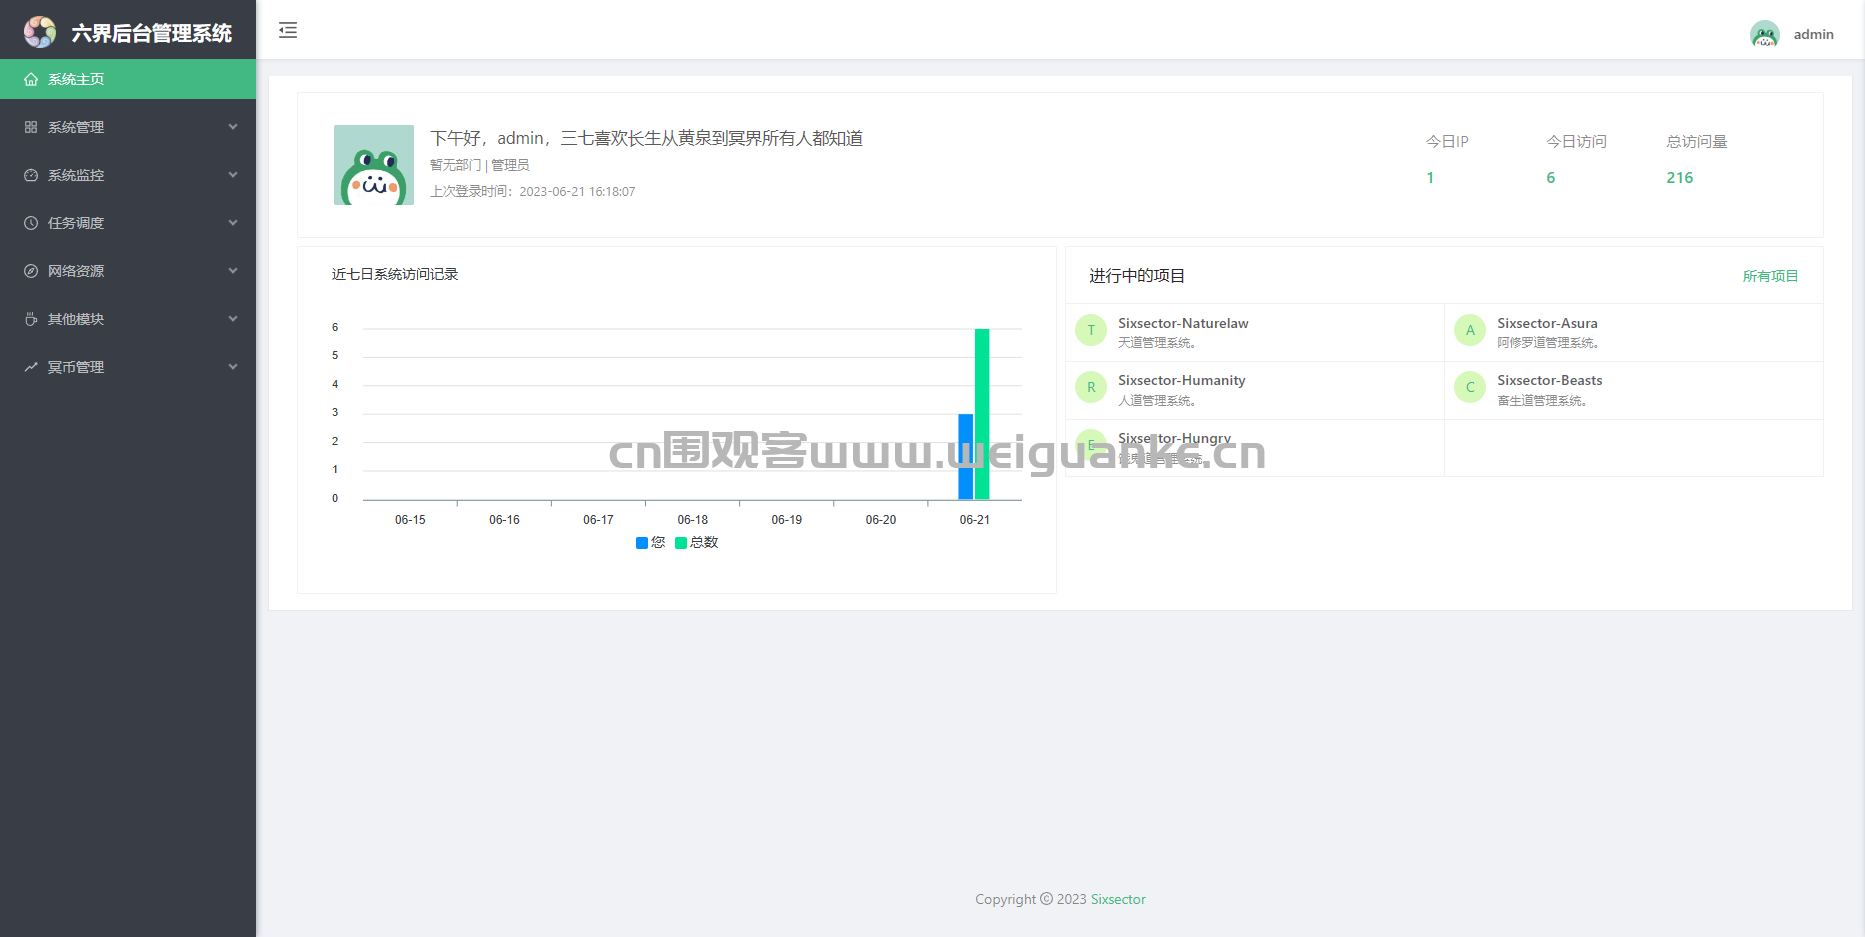This screenshot has width=1865, height=937.
Task: Click the green bar for 06-21
Action: [x=982, y=414]
